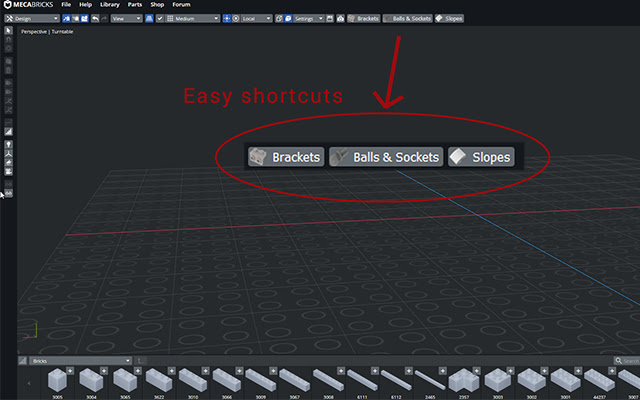
Task: Click the icon left of Bricks dropdown
Action: pyautogui.click(x=22, y=361)
